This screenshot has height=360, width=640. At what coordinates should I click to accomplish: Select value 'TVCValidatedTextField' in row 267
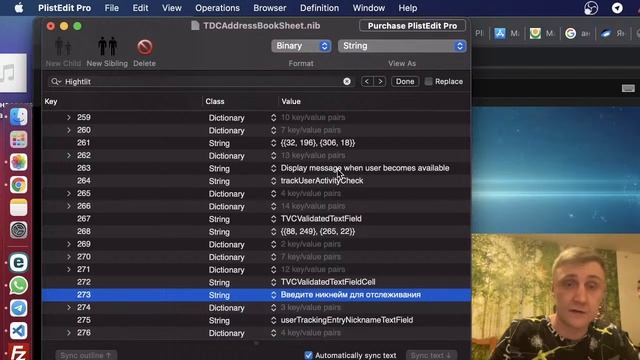click(x=321, y=219)
